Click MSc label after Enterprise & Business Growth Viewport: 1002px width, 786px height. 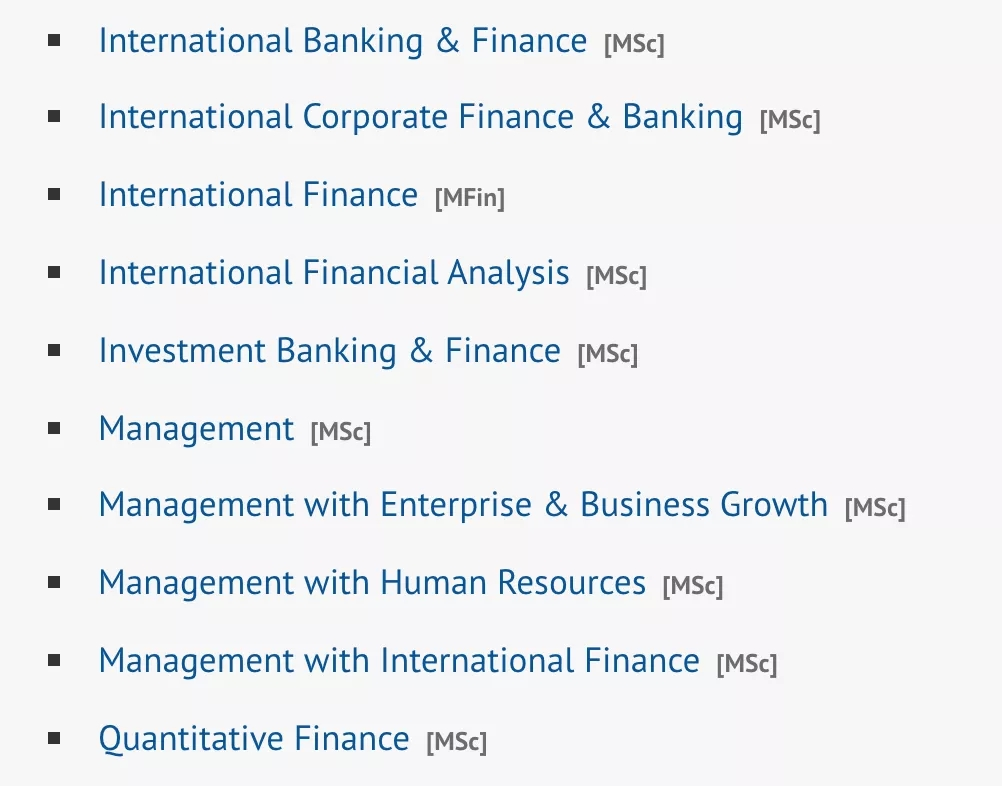(875, 508)
